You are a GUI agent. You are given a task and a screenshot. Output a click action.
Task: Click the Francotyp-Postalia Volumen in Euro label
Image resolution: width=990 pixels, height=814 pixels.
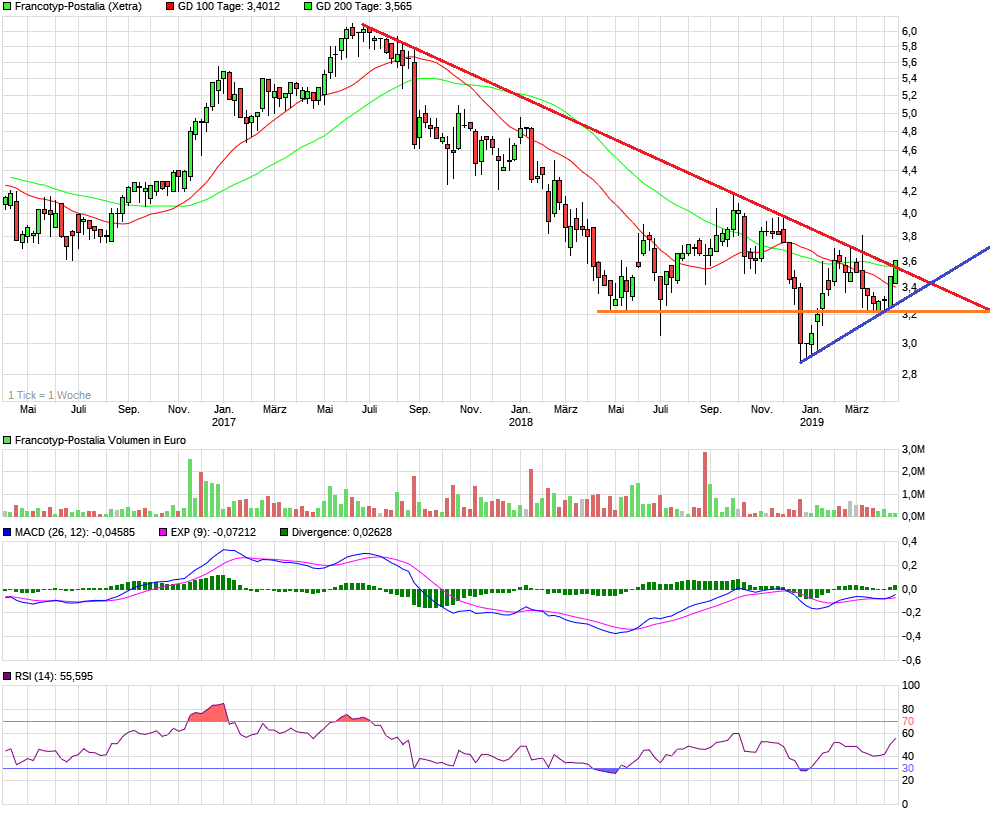[100, 440]
